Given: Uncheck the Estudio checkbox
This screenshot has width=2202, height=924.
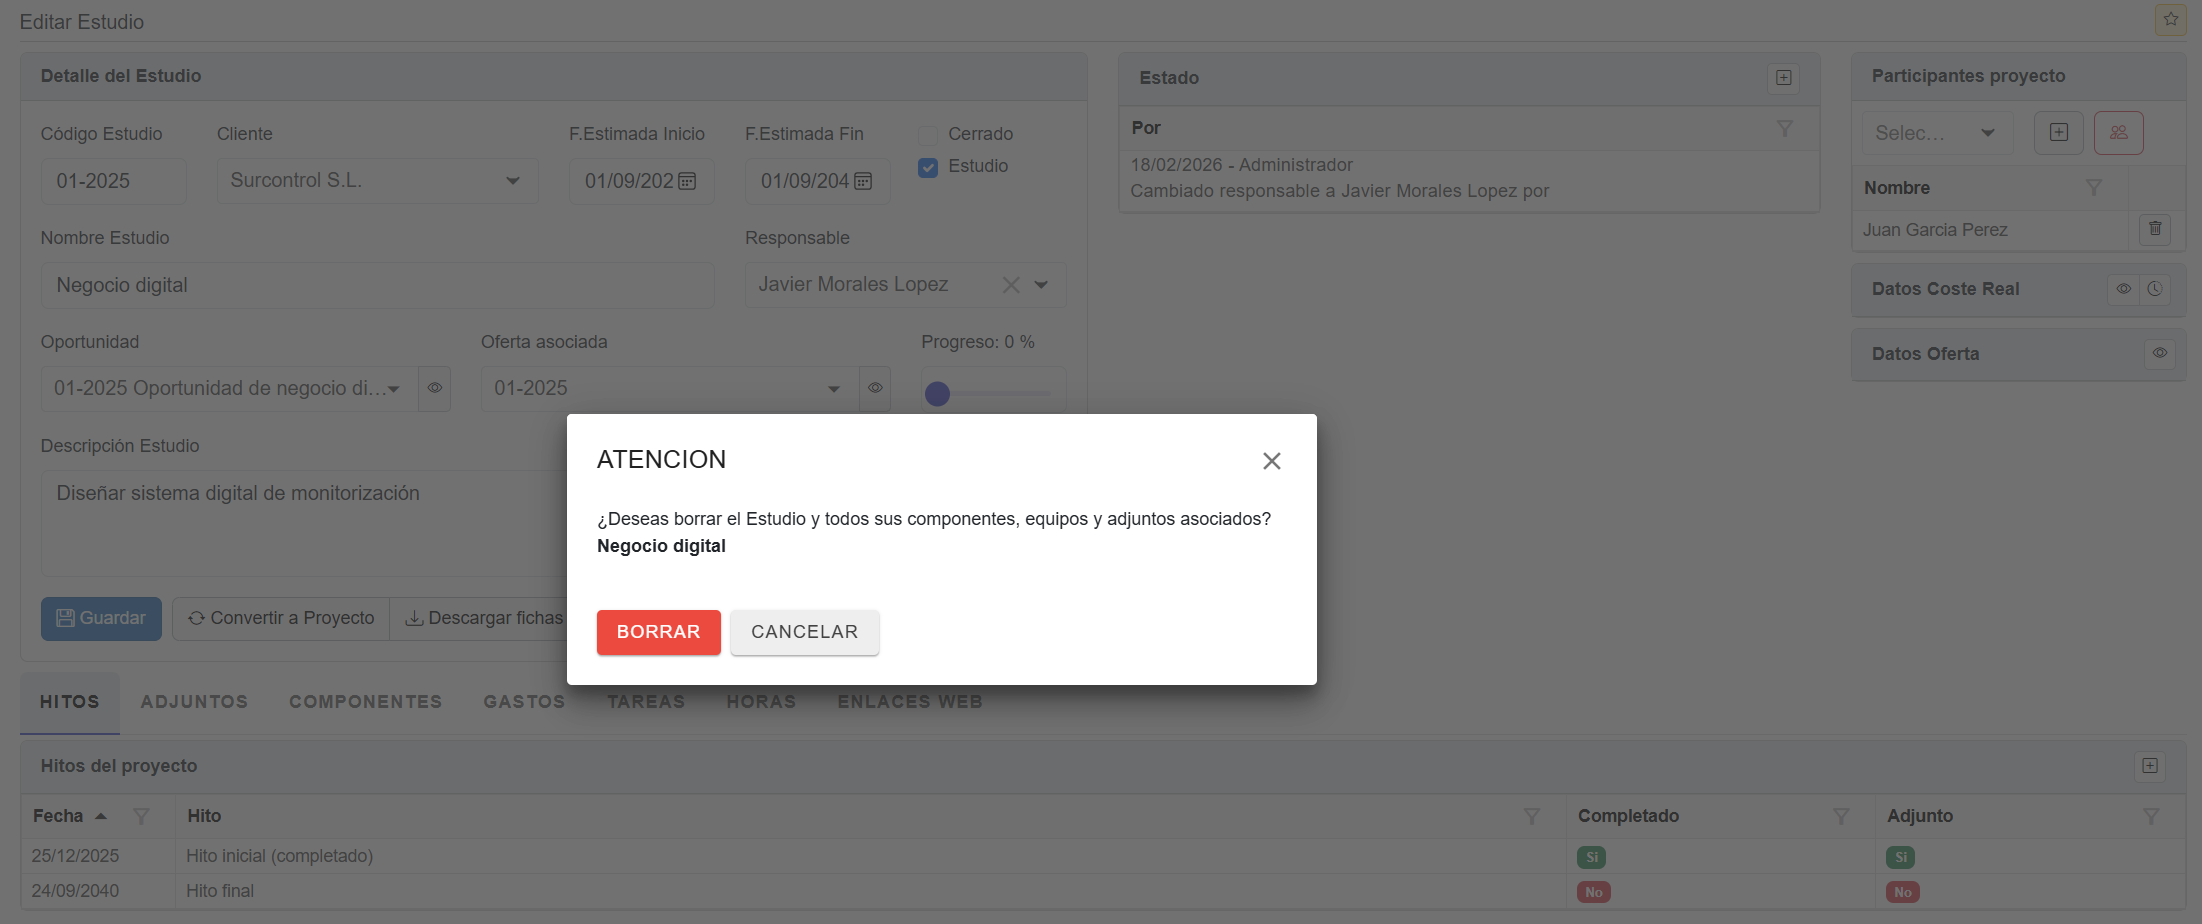Looking at the screenshot, I should pos(928,167).
